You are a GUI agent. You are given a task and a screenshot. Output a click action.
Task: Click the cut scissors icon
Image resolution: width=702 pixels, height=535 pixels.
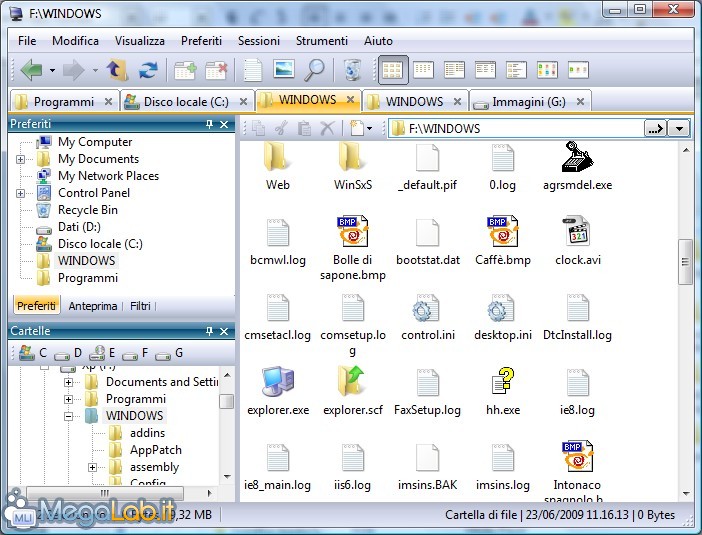coord(281,128)
